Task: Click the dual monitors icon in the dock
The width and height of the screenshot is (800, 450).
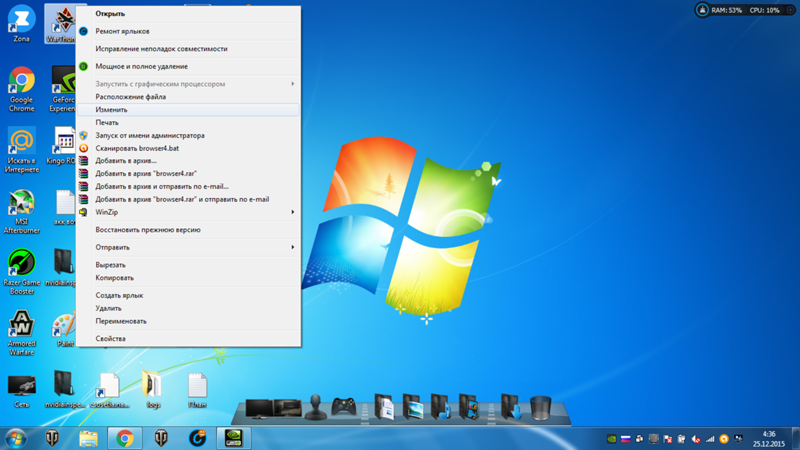Action: coord(273,408)
